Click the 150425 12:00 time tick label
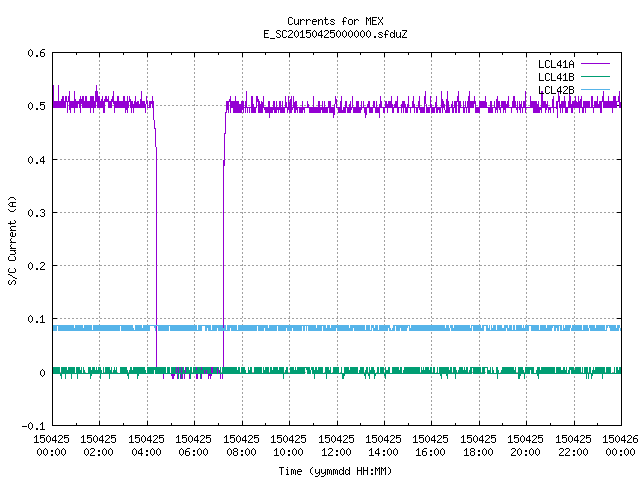Screen dimensions: 640x480 coord(336,445)
